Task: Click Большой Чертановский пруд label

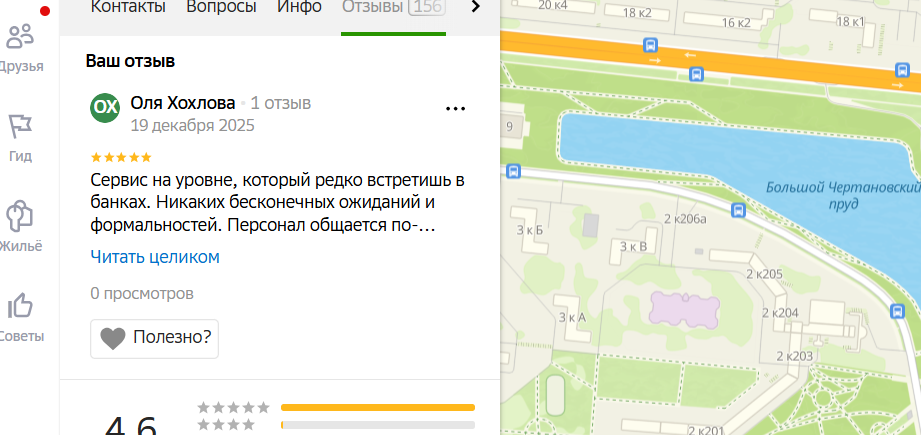Action: pyautogui.click(x=843, y=195)
